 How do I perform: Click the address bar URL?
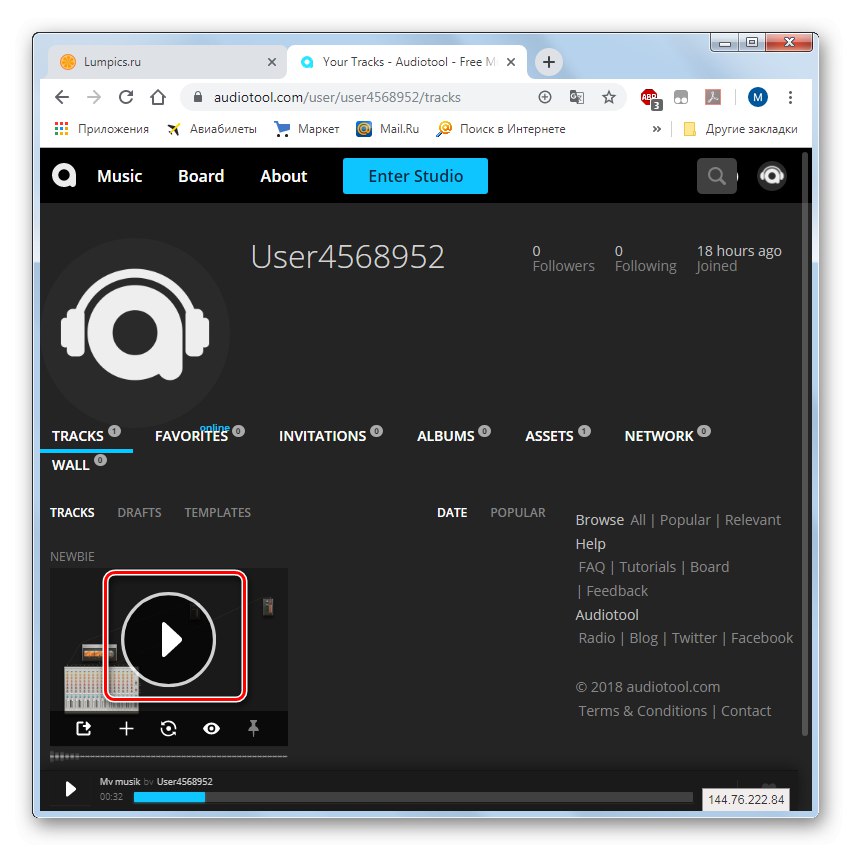(x=337, y=97)
